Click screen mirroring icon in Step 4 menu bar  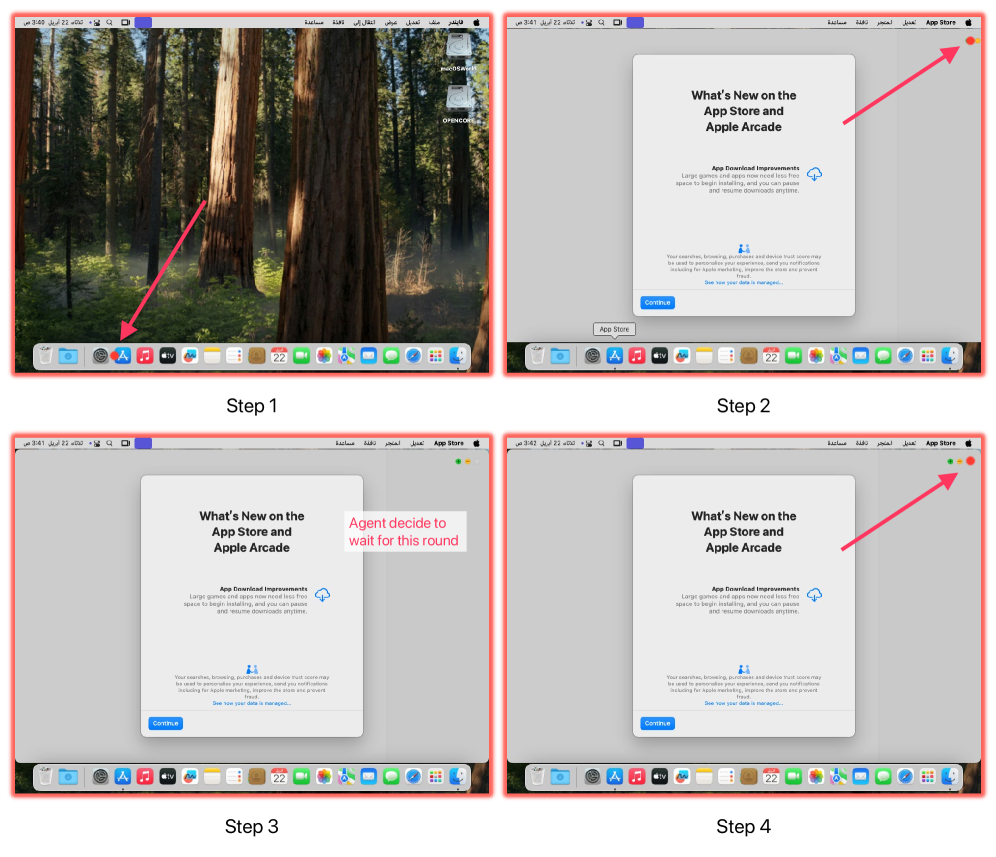(x=617, y=443)
